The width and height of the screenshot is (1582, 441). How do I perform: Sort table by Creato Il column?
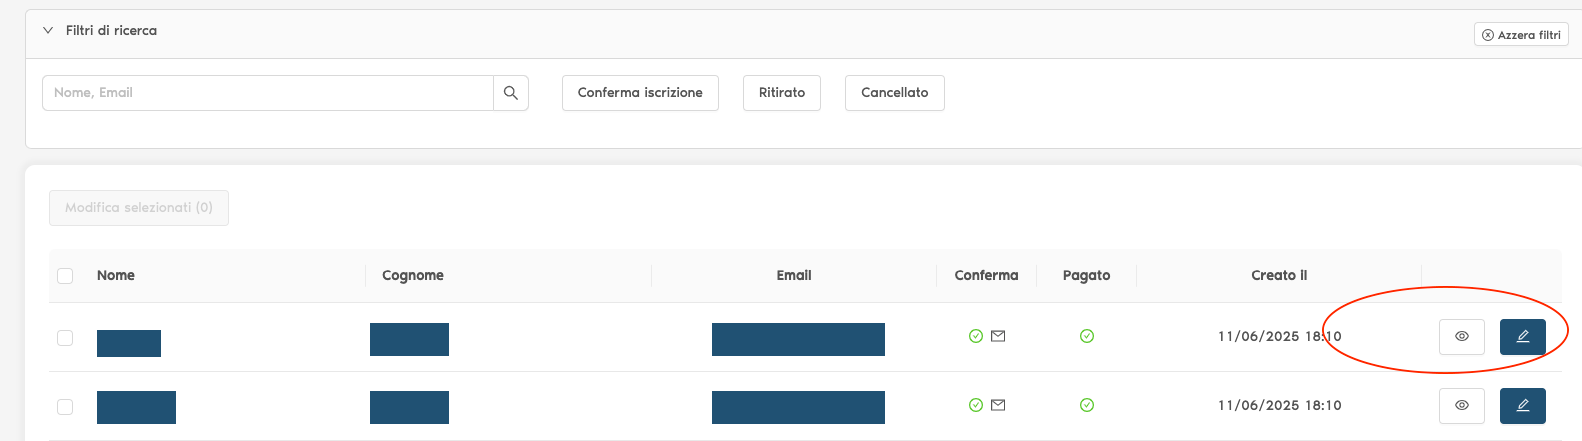1279,276
